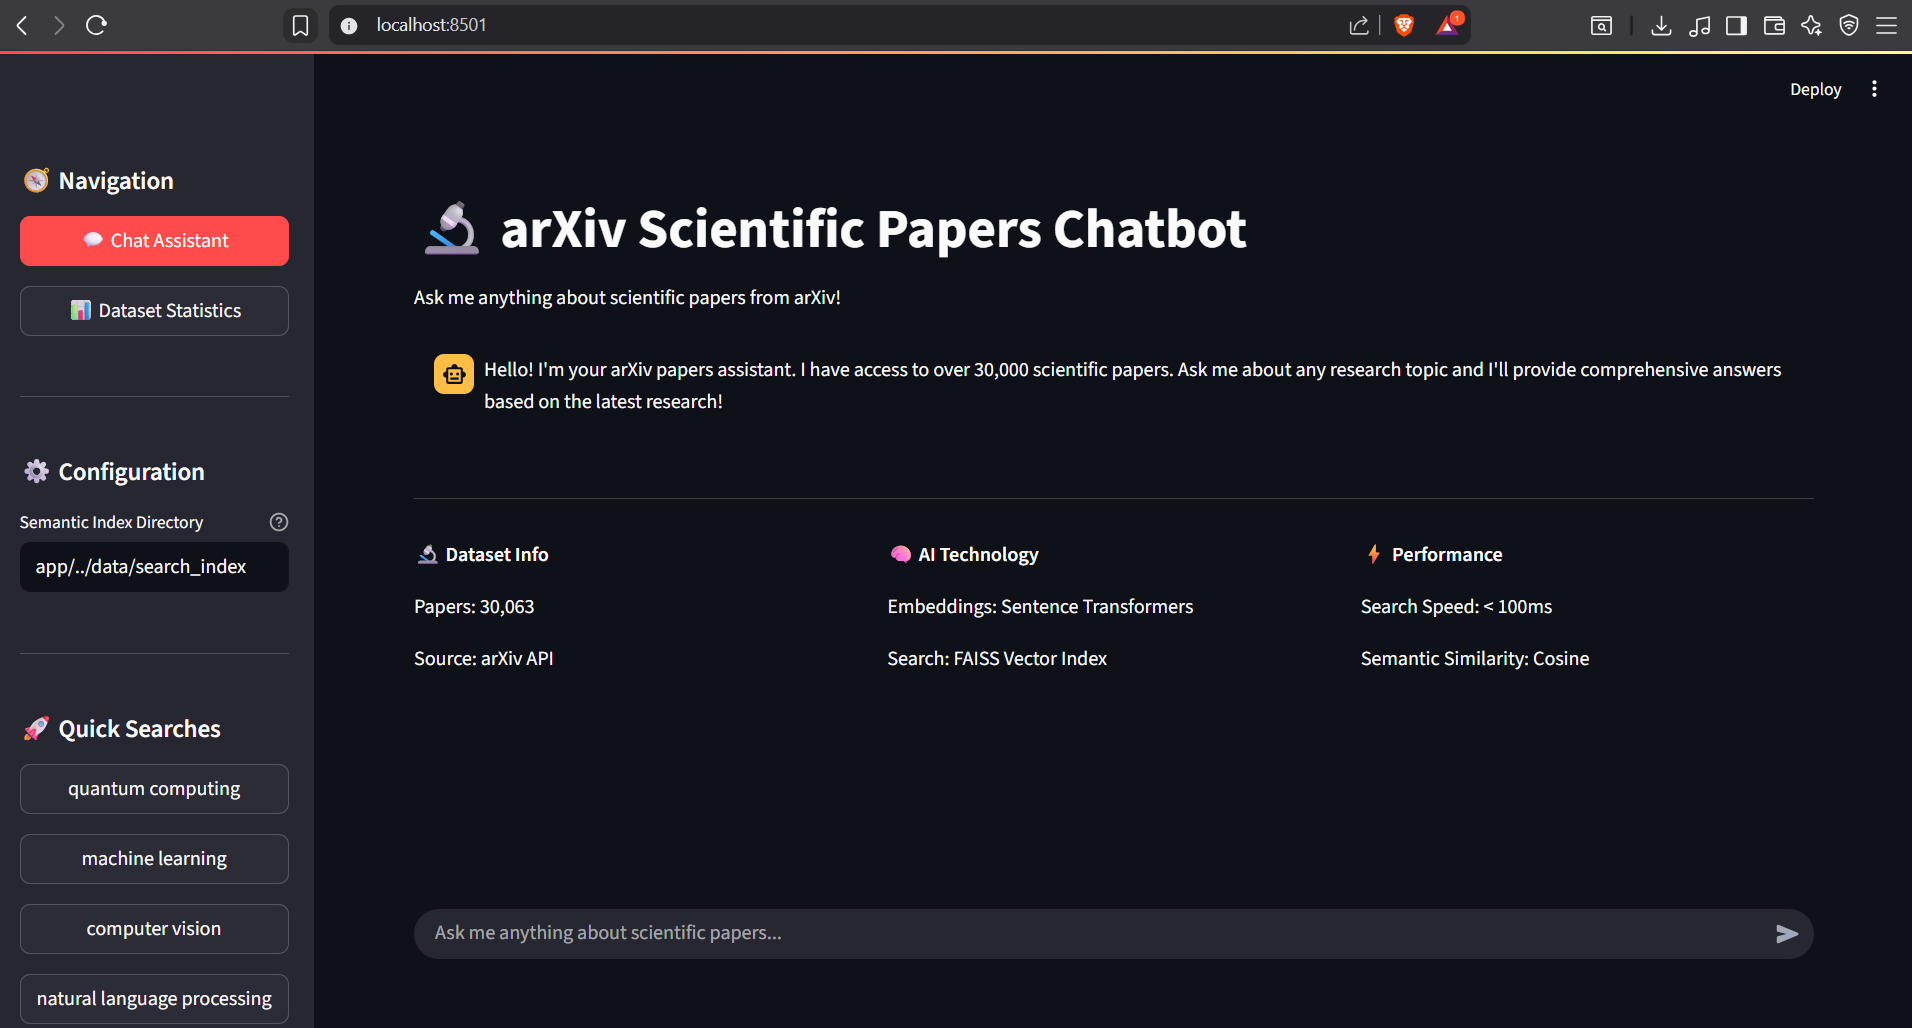Screen dimensions: 1912x1028
Task: Open the browser downloads icon
Action: point(1661,26)
